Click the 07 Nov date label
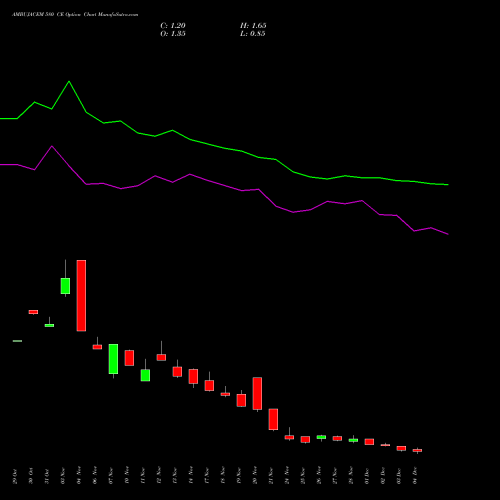Image resolution: width=500 pixels, height=500 pixels. [111, 476]
